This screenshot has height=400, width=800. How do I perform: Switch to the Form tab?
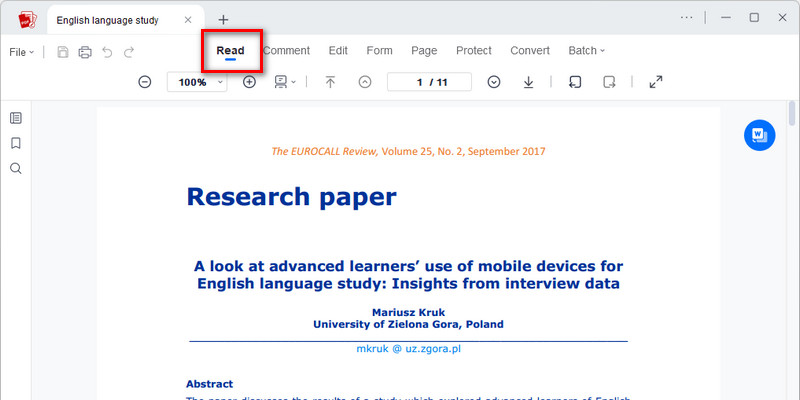coord(380,51)
